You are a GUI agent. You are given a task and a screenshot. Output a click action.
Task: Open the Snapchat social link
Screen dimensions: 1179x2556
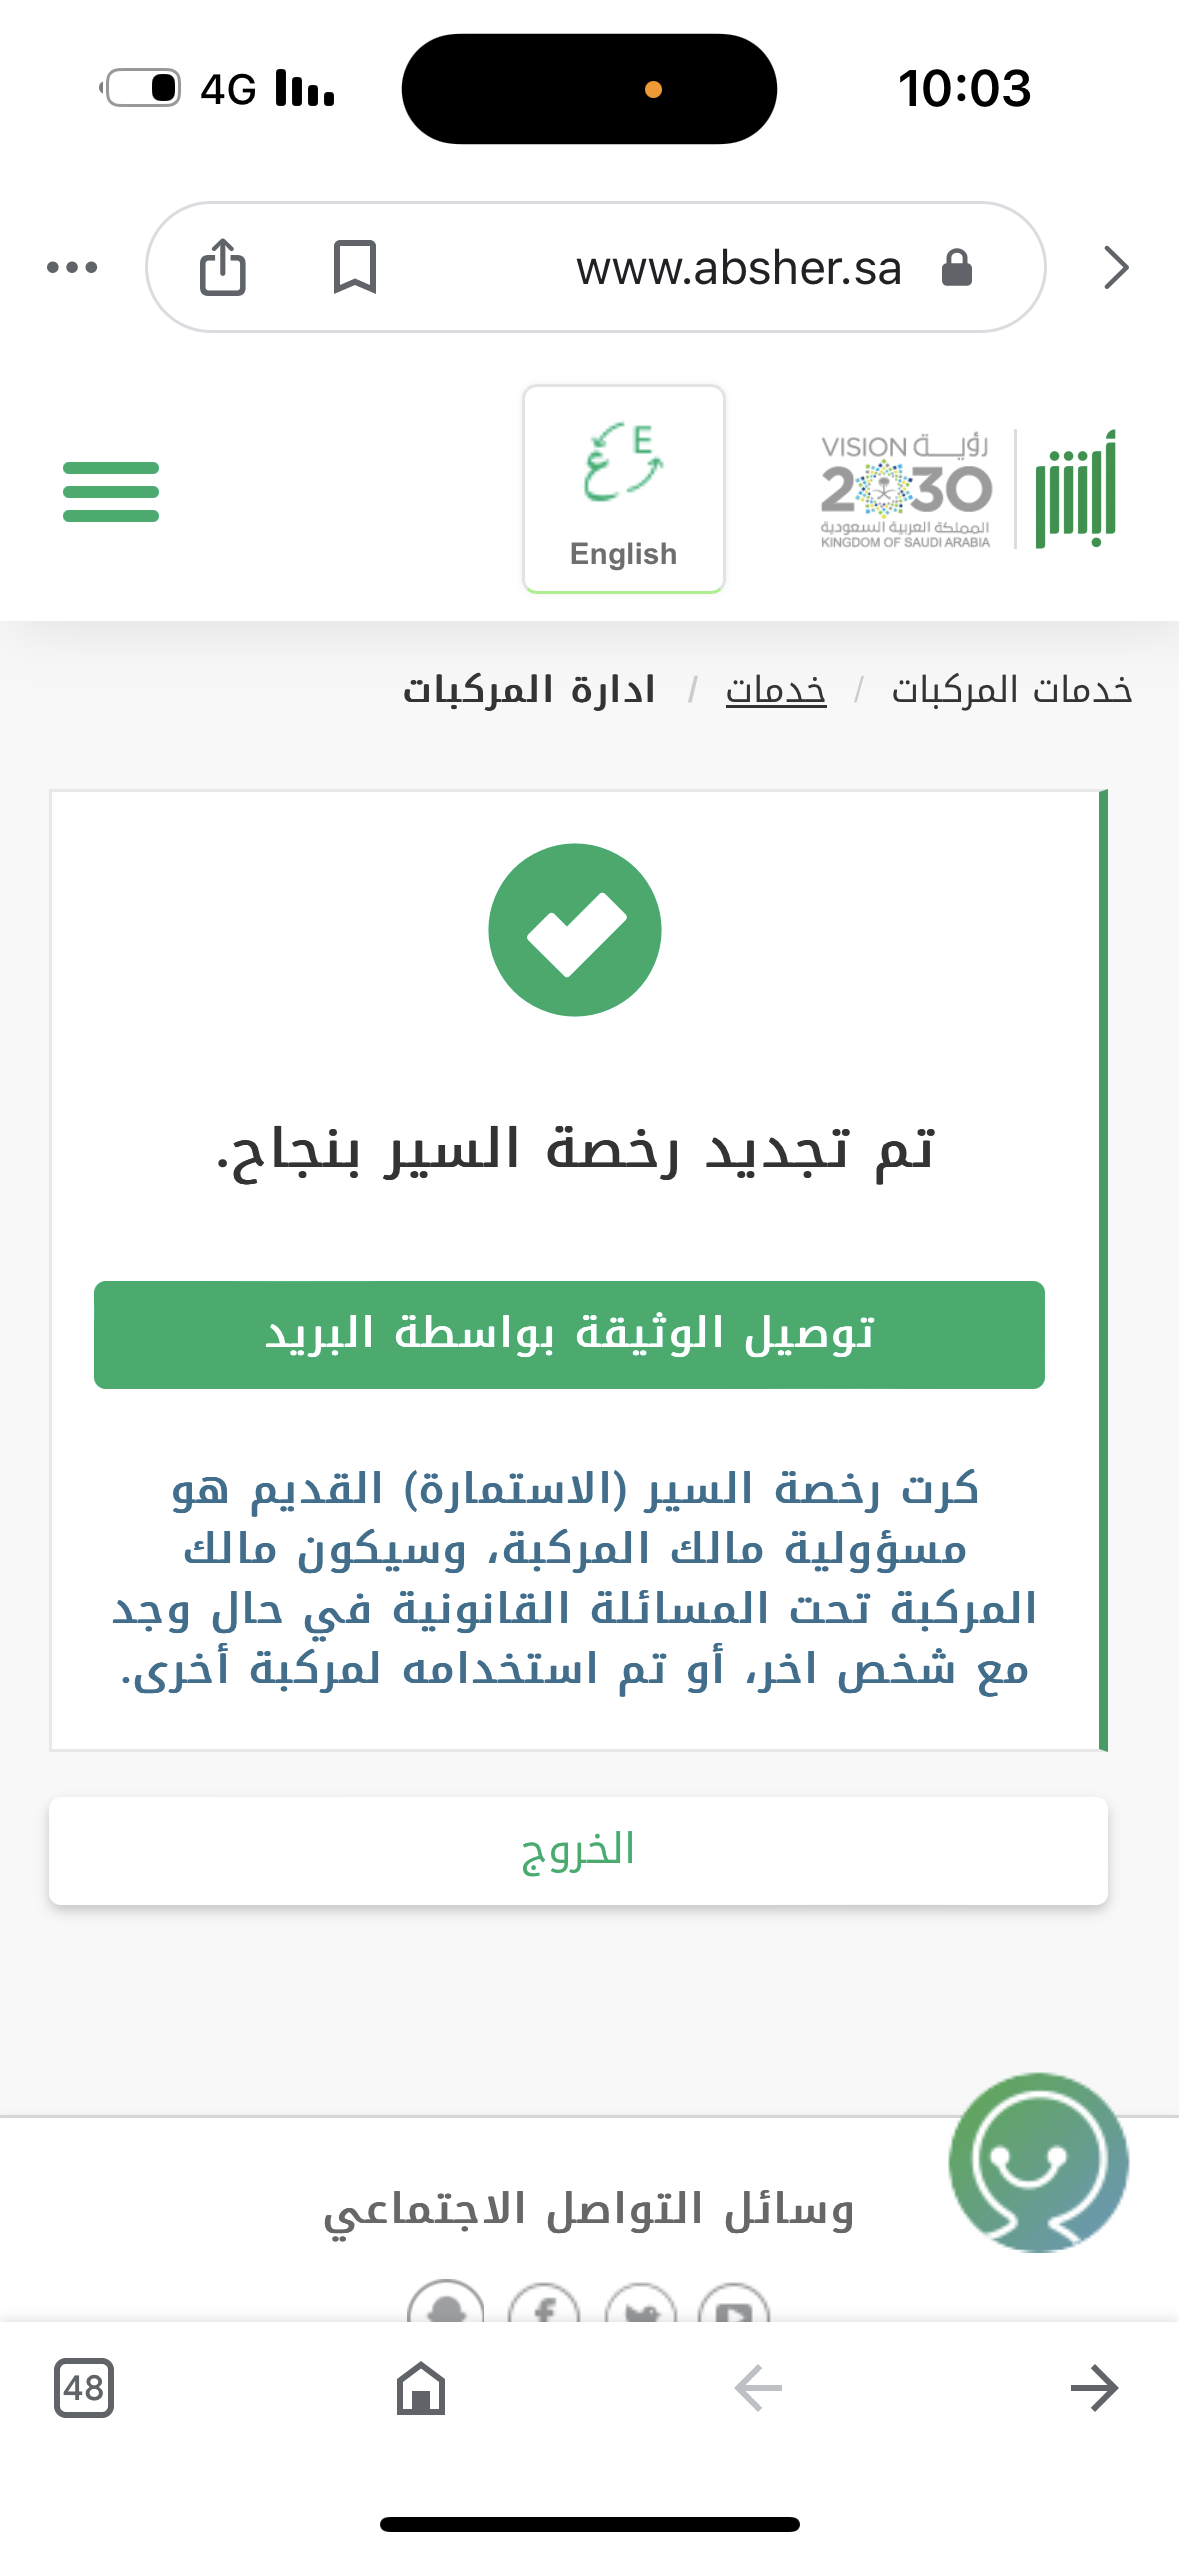(446, 2306)
